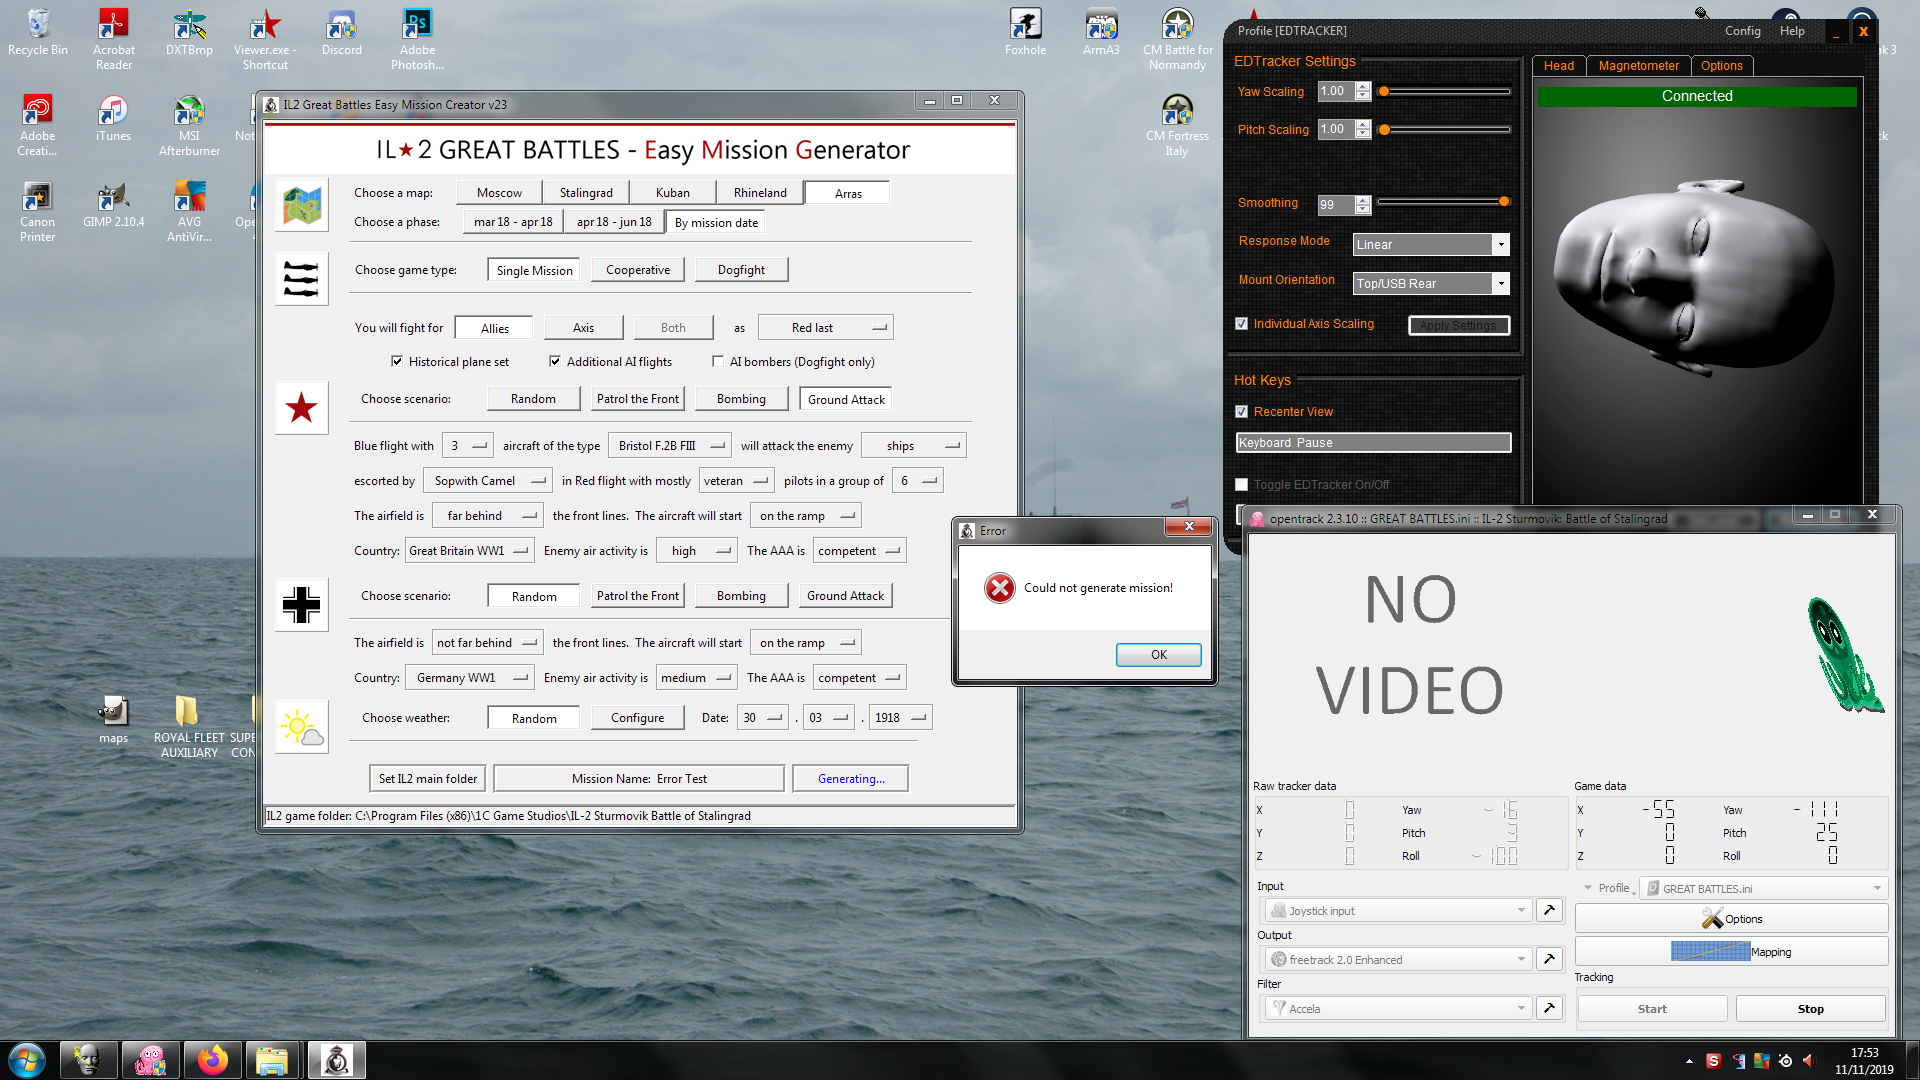Open the Filter Accela settings button
This screenshot has width=1920, height=1080.
pos(1549,1008)
